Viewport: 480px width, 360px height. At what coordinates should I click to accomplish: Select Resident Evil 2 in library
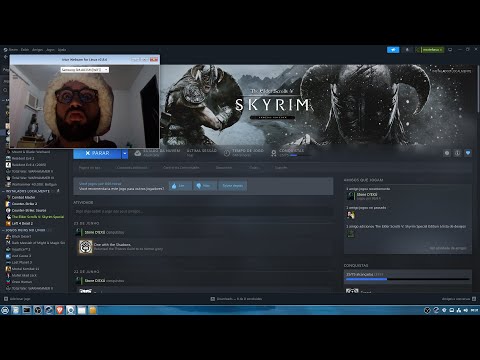pos(23,159)
